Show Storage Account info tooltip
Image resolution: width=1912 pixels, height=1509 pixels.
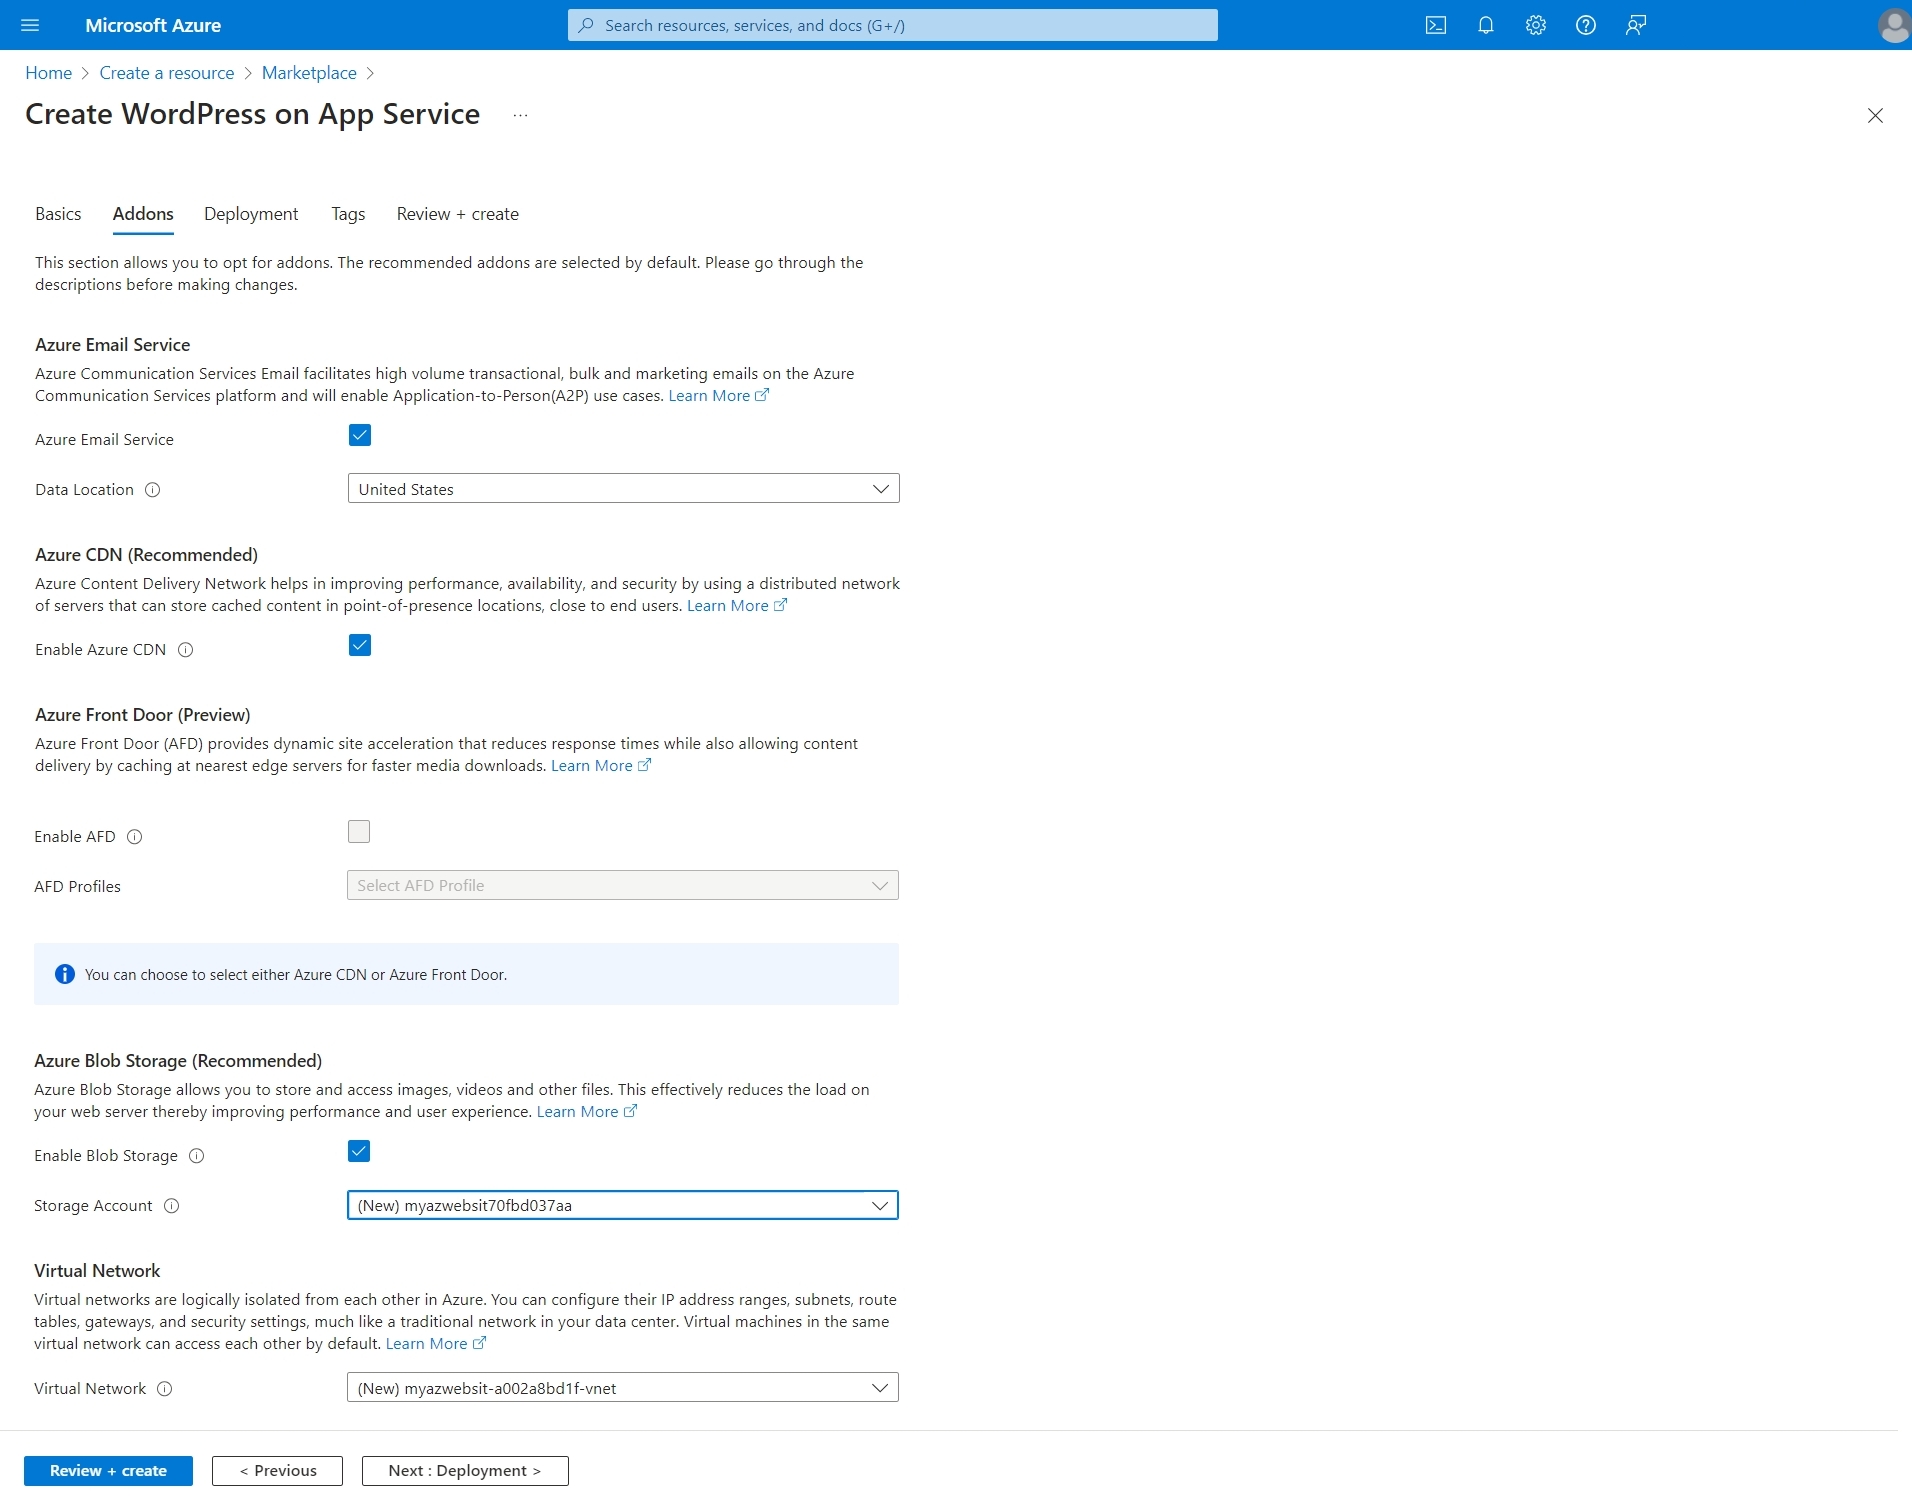tap(171, 1205)
